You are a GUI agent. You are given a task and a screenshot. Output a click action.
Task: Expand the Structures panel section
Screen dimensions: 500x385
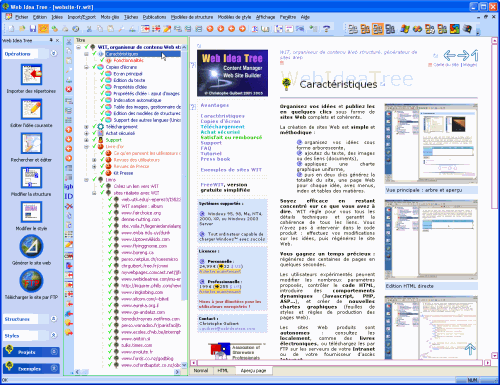[x=53, y=319]
